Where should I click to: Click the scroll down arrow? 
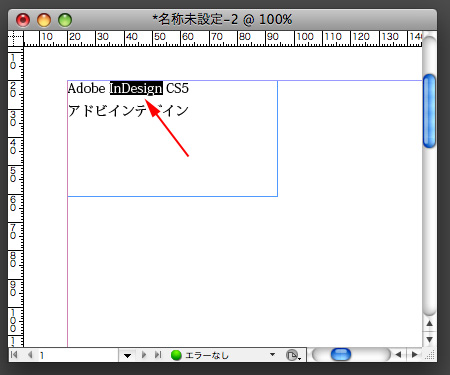pyautogui.click(x=429, y=340)
